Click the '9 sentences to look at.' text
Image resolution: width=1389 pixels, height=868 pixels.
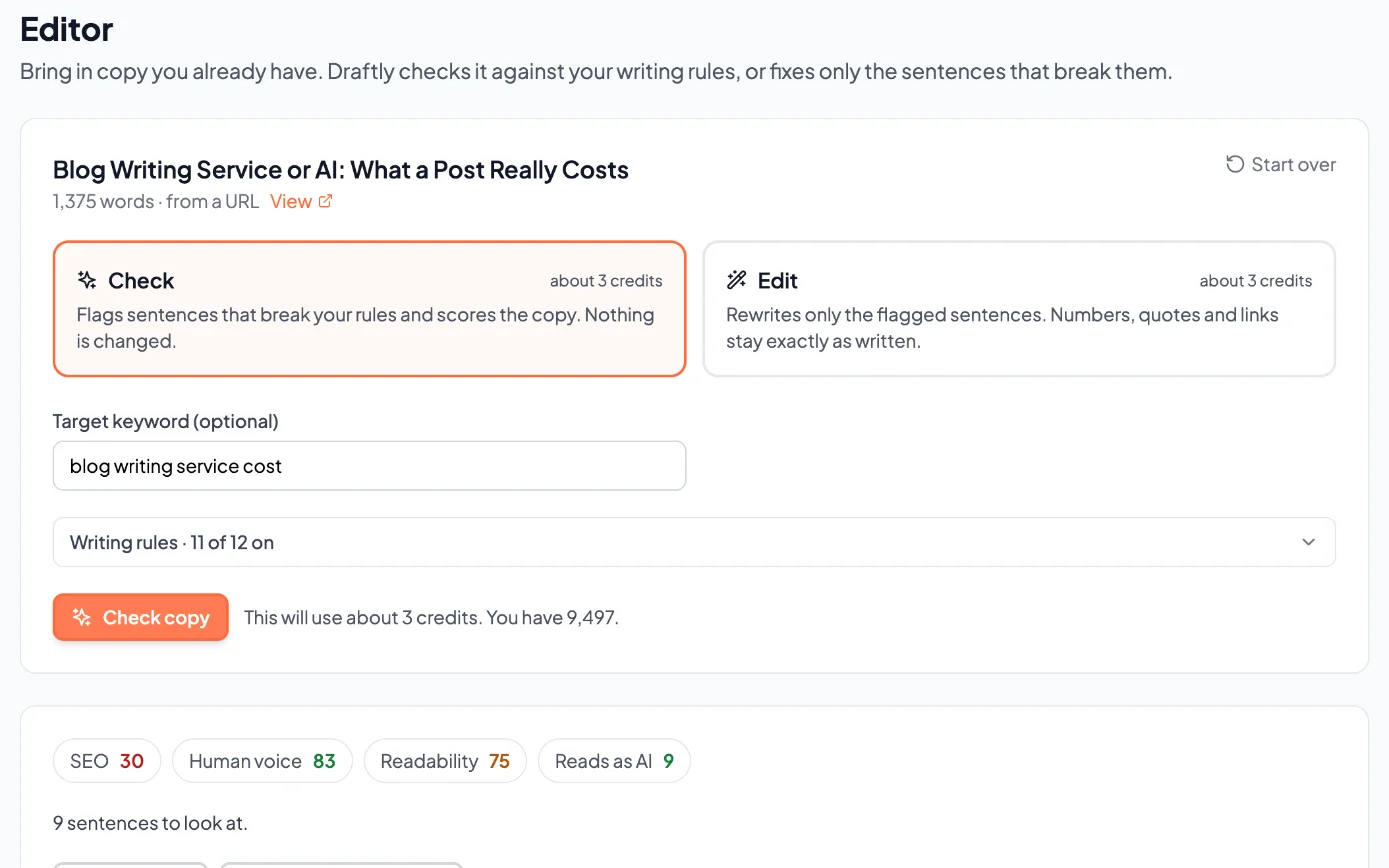[x=150, y=823]
